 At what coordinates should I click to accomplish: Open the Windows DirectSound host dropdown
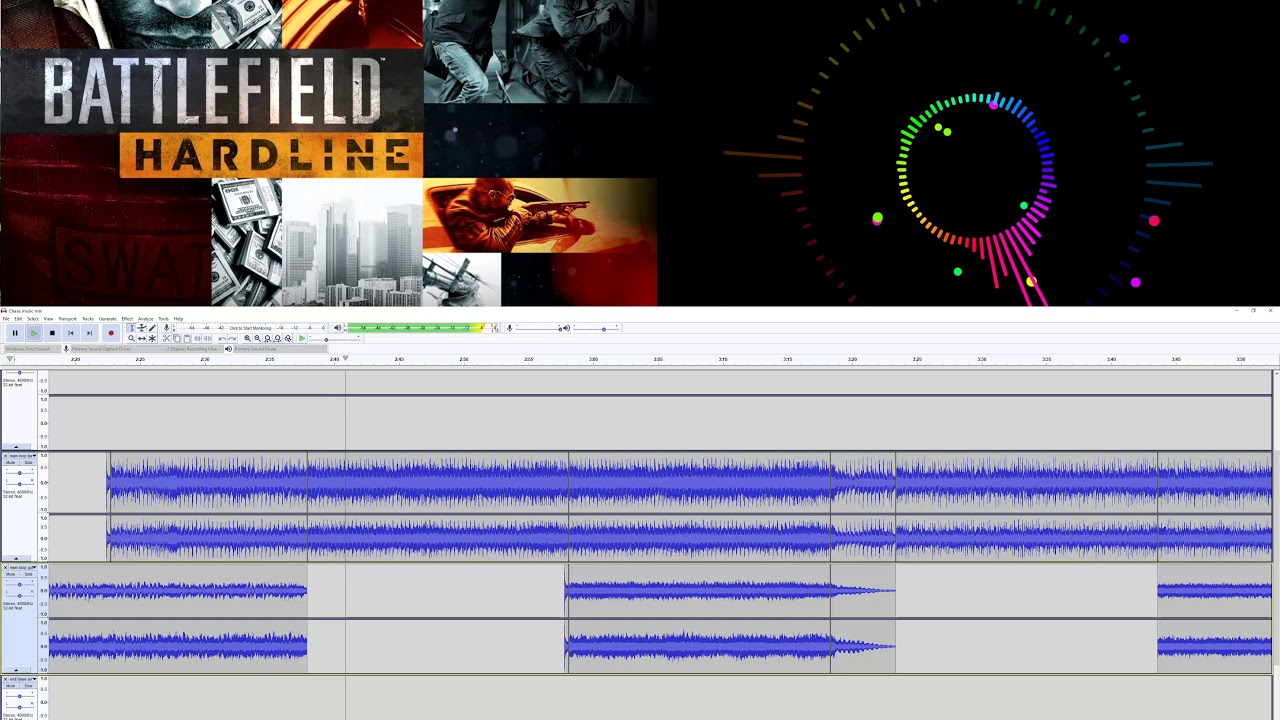tap(32, 349)
